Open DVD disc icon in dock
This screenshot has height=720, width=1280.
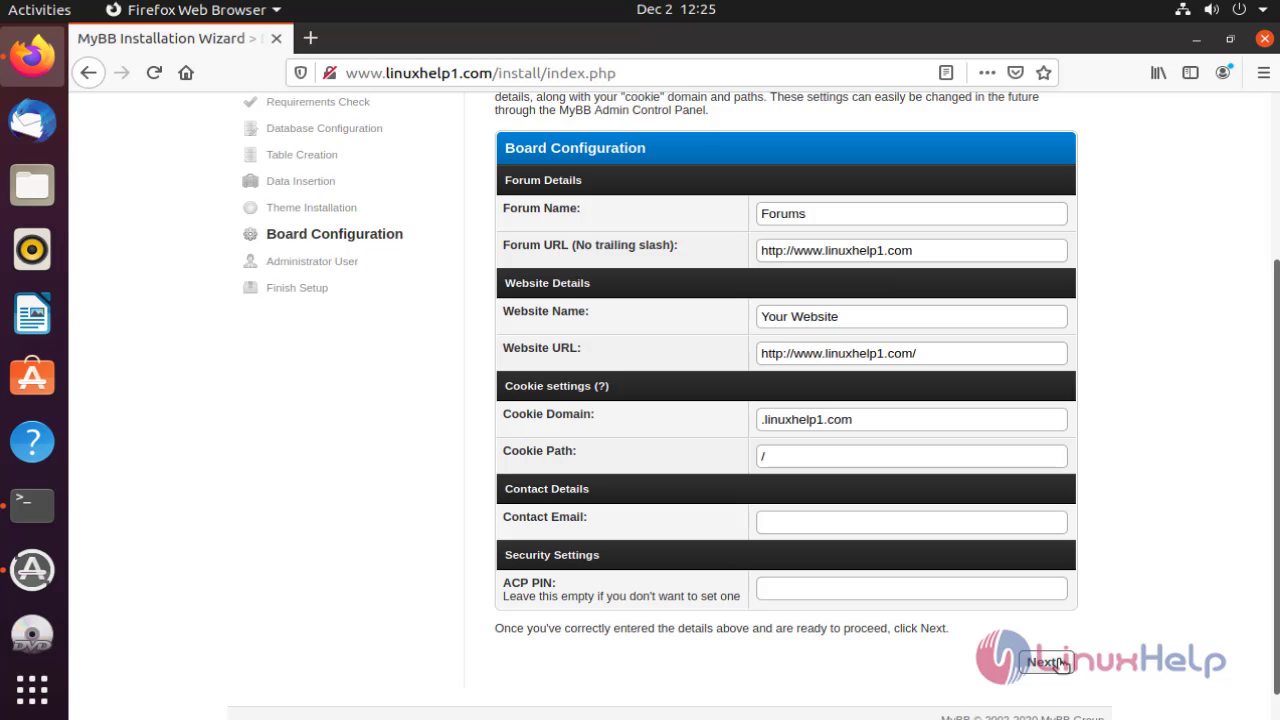pos(32,633)
